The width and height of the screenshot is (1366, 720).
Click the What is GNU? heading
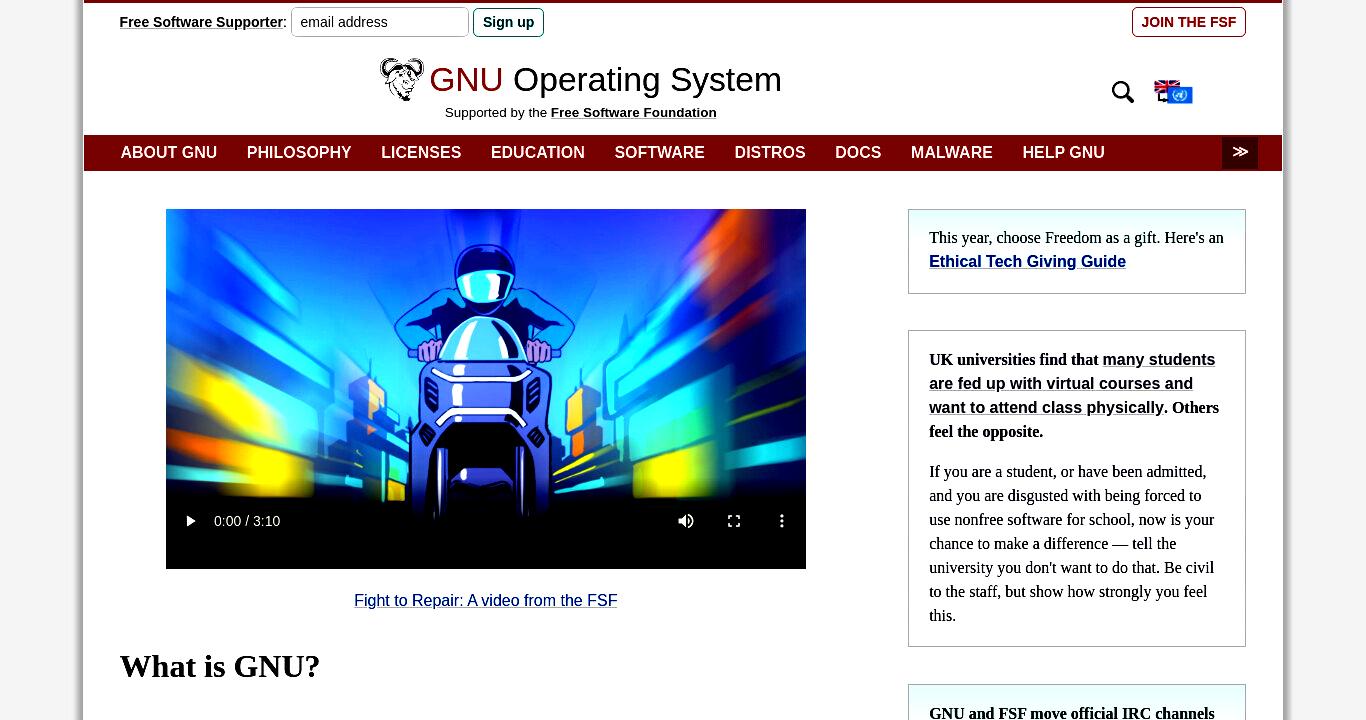pyautogui.click(x=220, y=667)
